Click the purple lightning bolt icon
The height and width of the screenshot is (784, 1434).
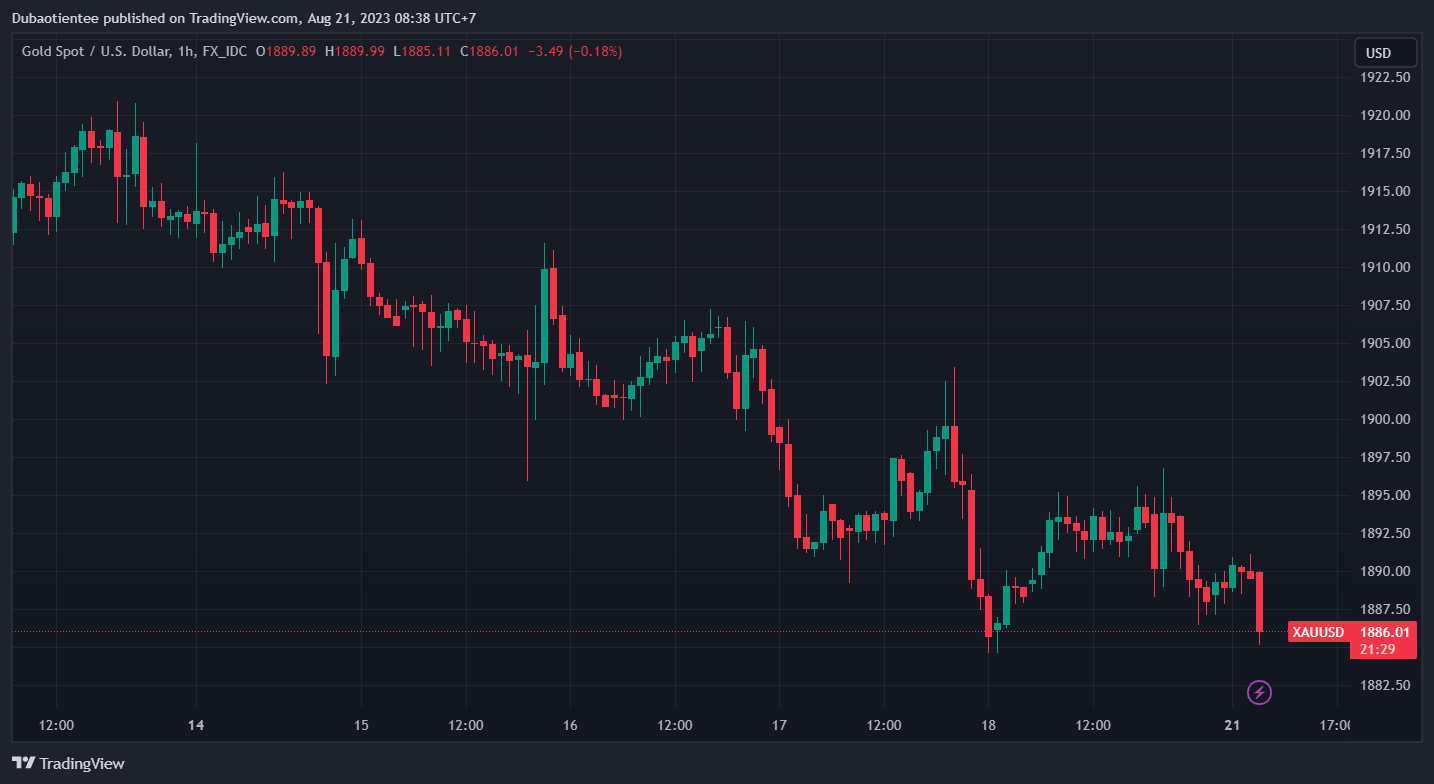click(1259, 691)
